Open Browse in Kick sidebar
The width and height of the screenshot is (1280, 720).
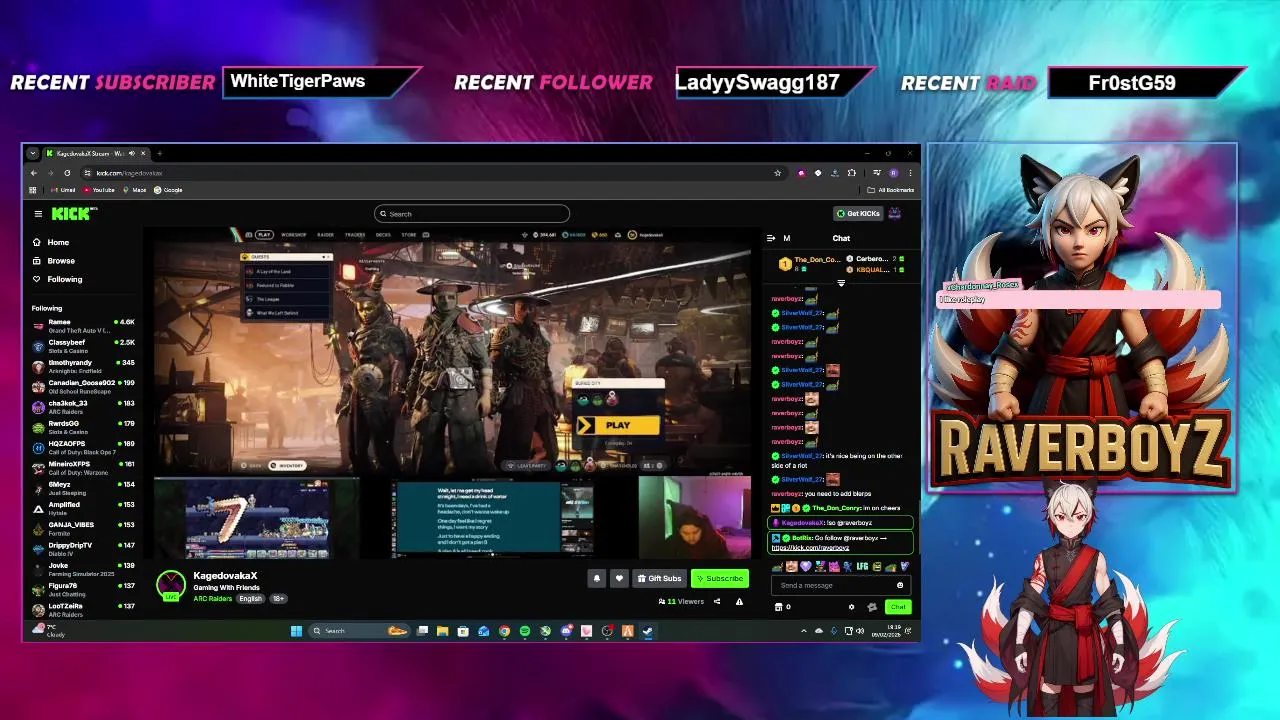(x=54, y=261)
